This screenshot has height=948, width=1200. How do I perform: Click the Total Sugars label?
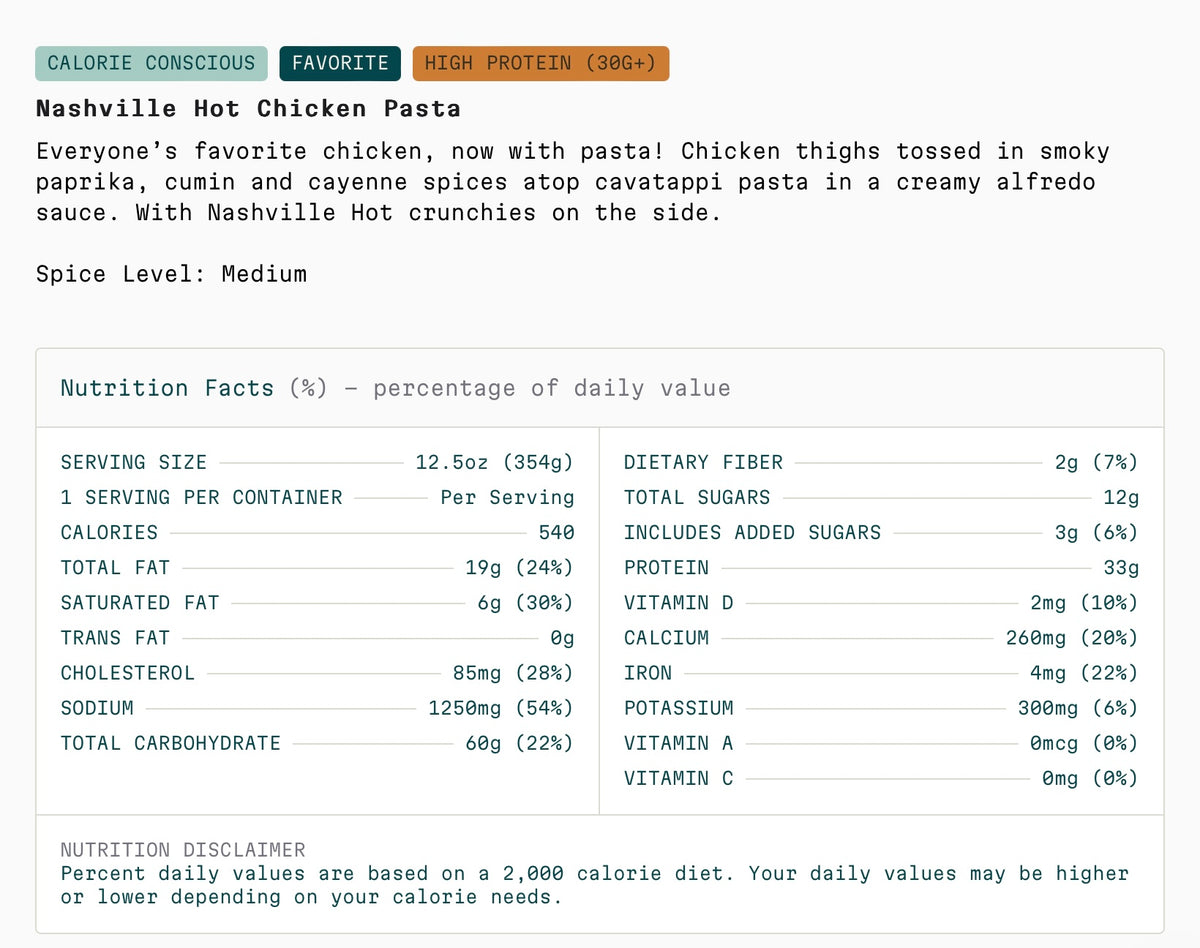[x=698, y=497]
